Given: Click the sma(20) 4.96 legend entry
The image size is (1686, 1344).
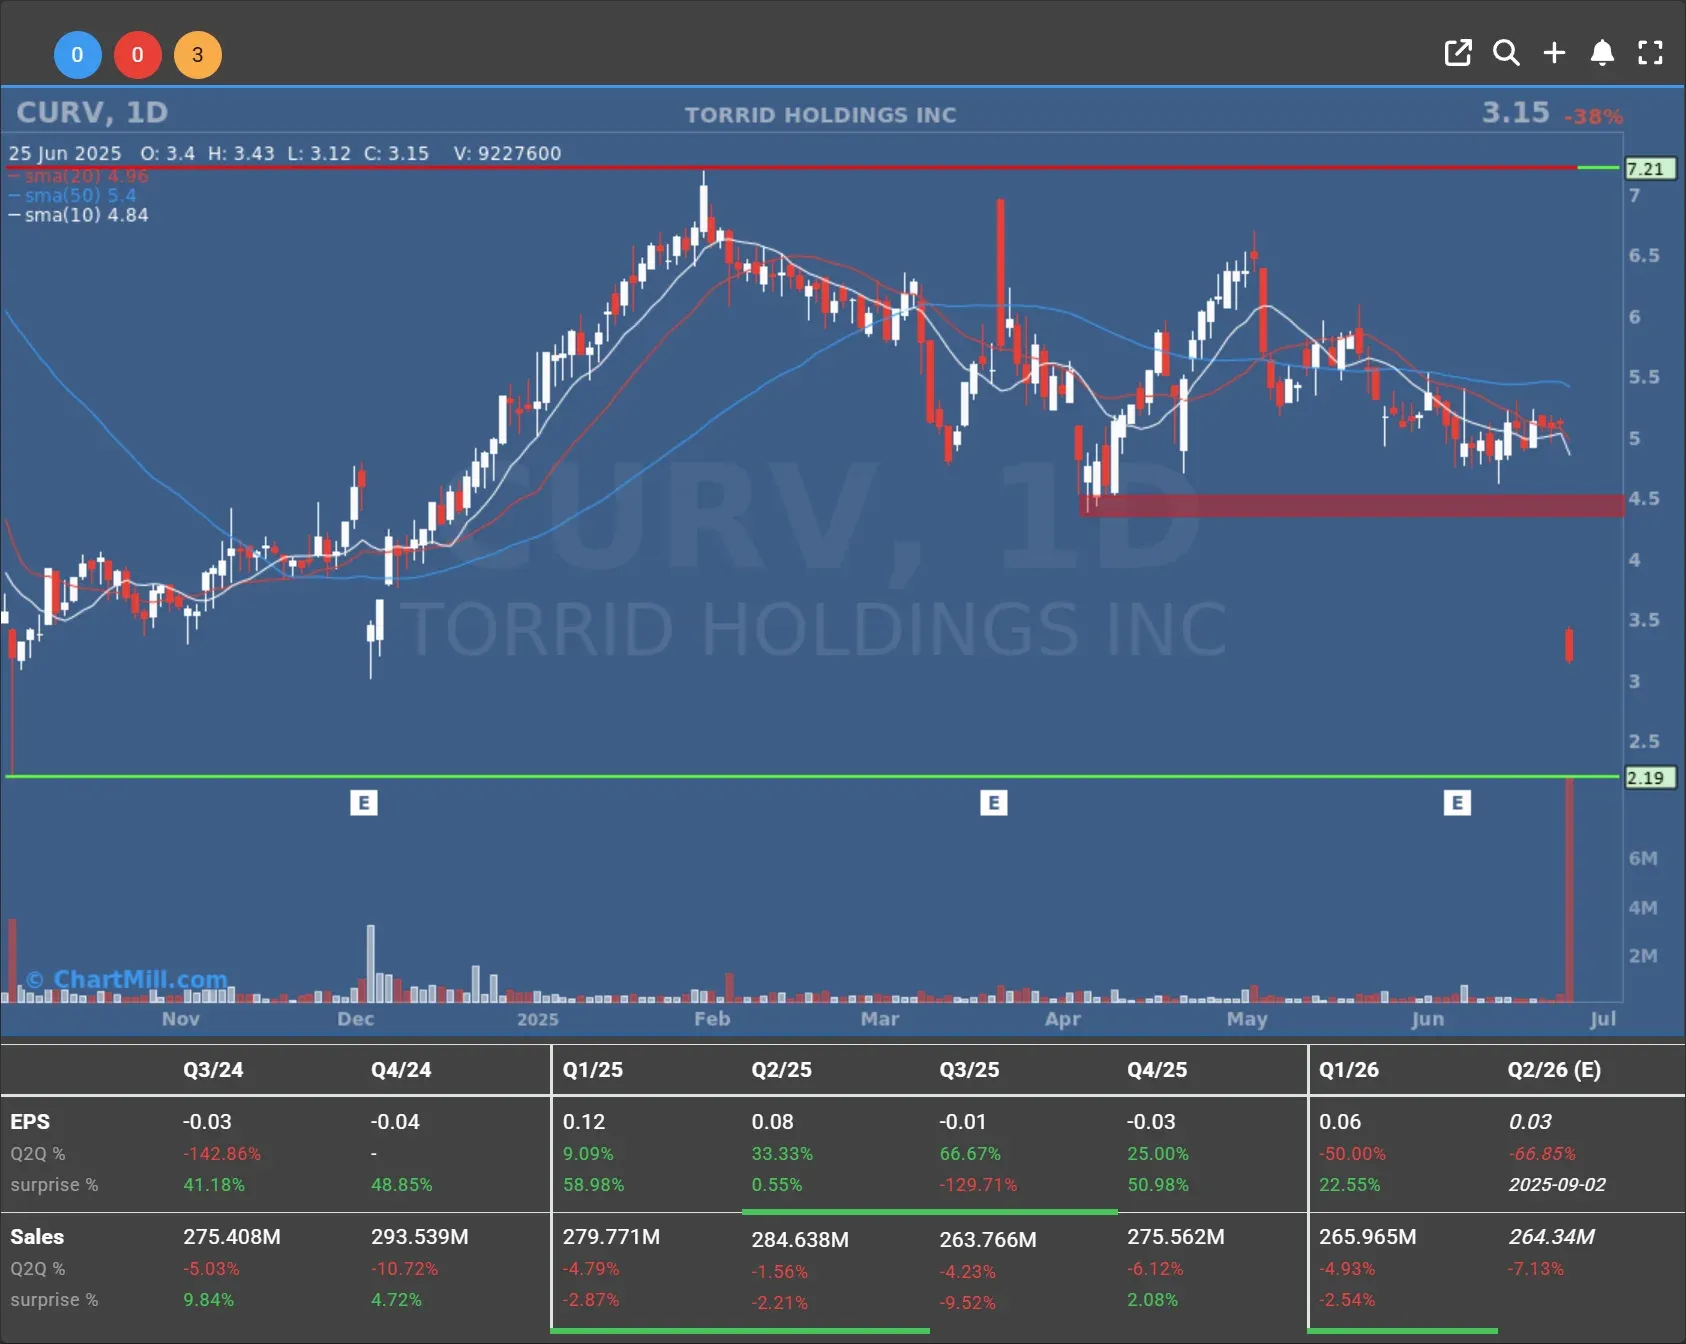Looking at the screenshot, I should coord(79,176).
